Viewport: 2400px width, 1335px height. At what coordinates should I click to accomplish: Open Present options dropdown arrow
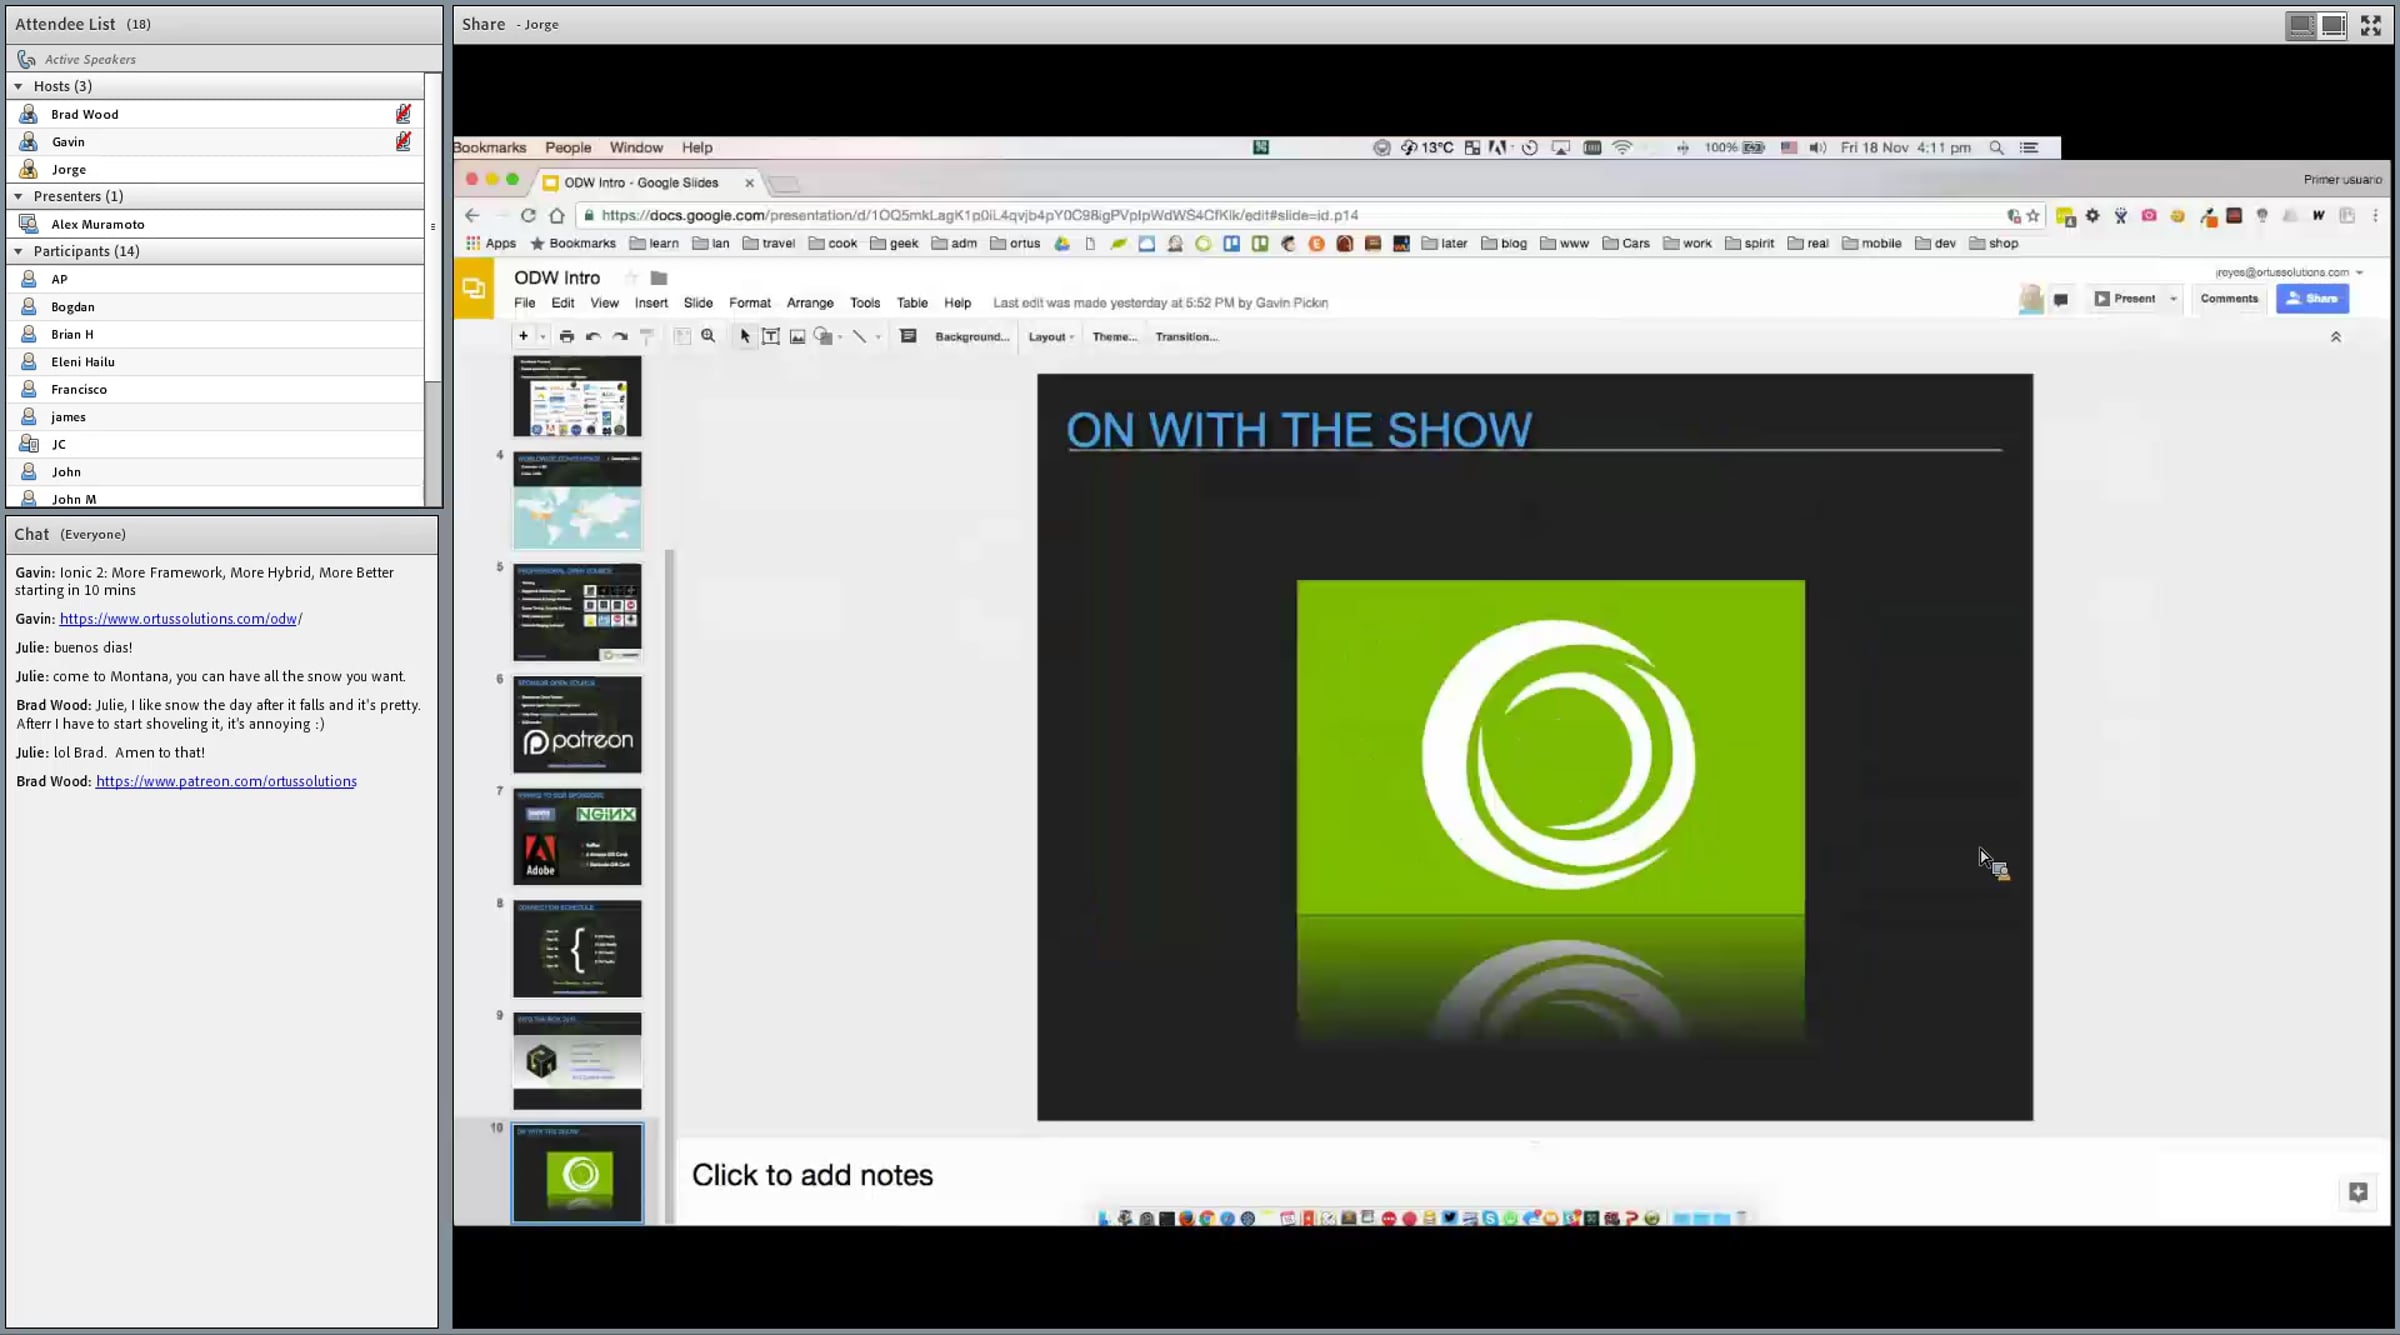coord(2173,299)
